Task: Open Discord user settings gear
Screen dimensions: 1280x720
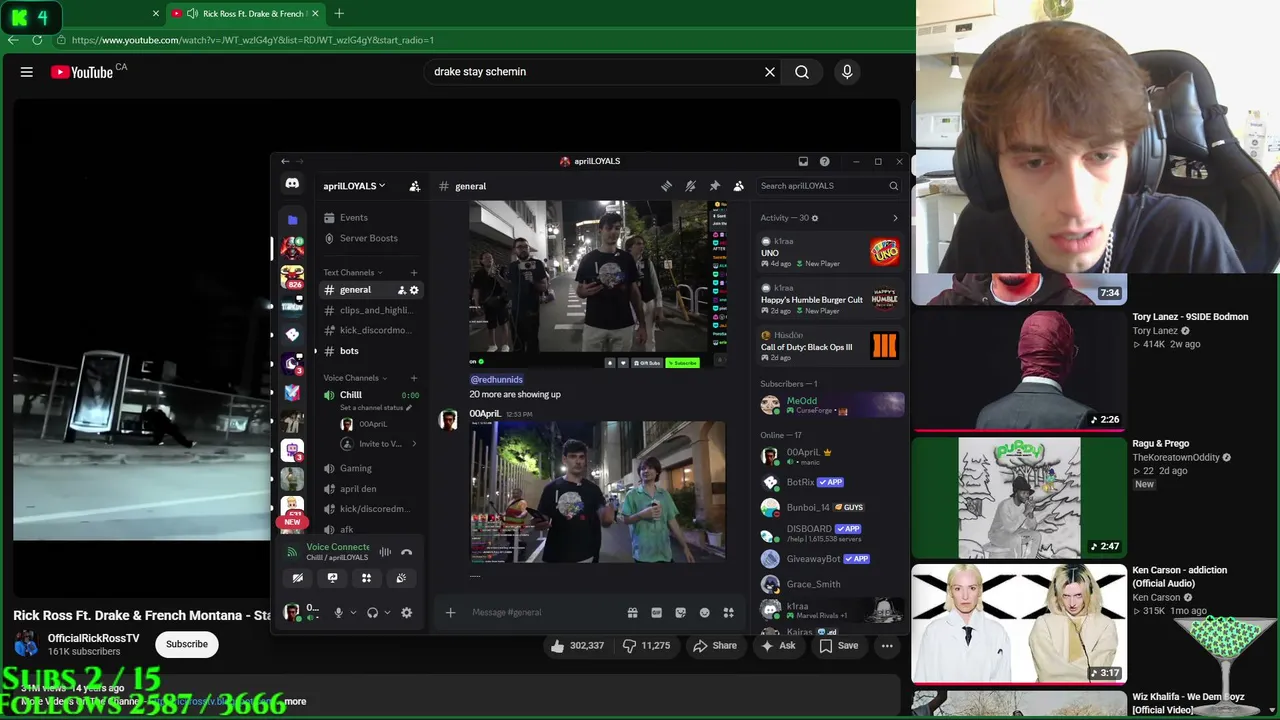Action: pyautogui.click(x=406, y=613)
